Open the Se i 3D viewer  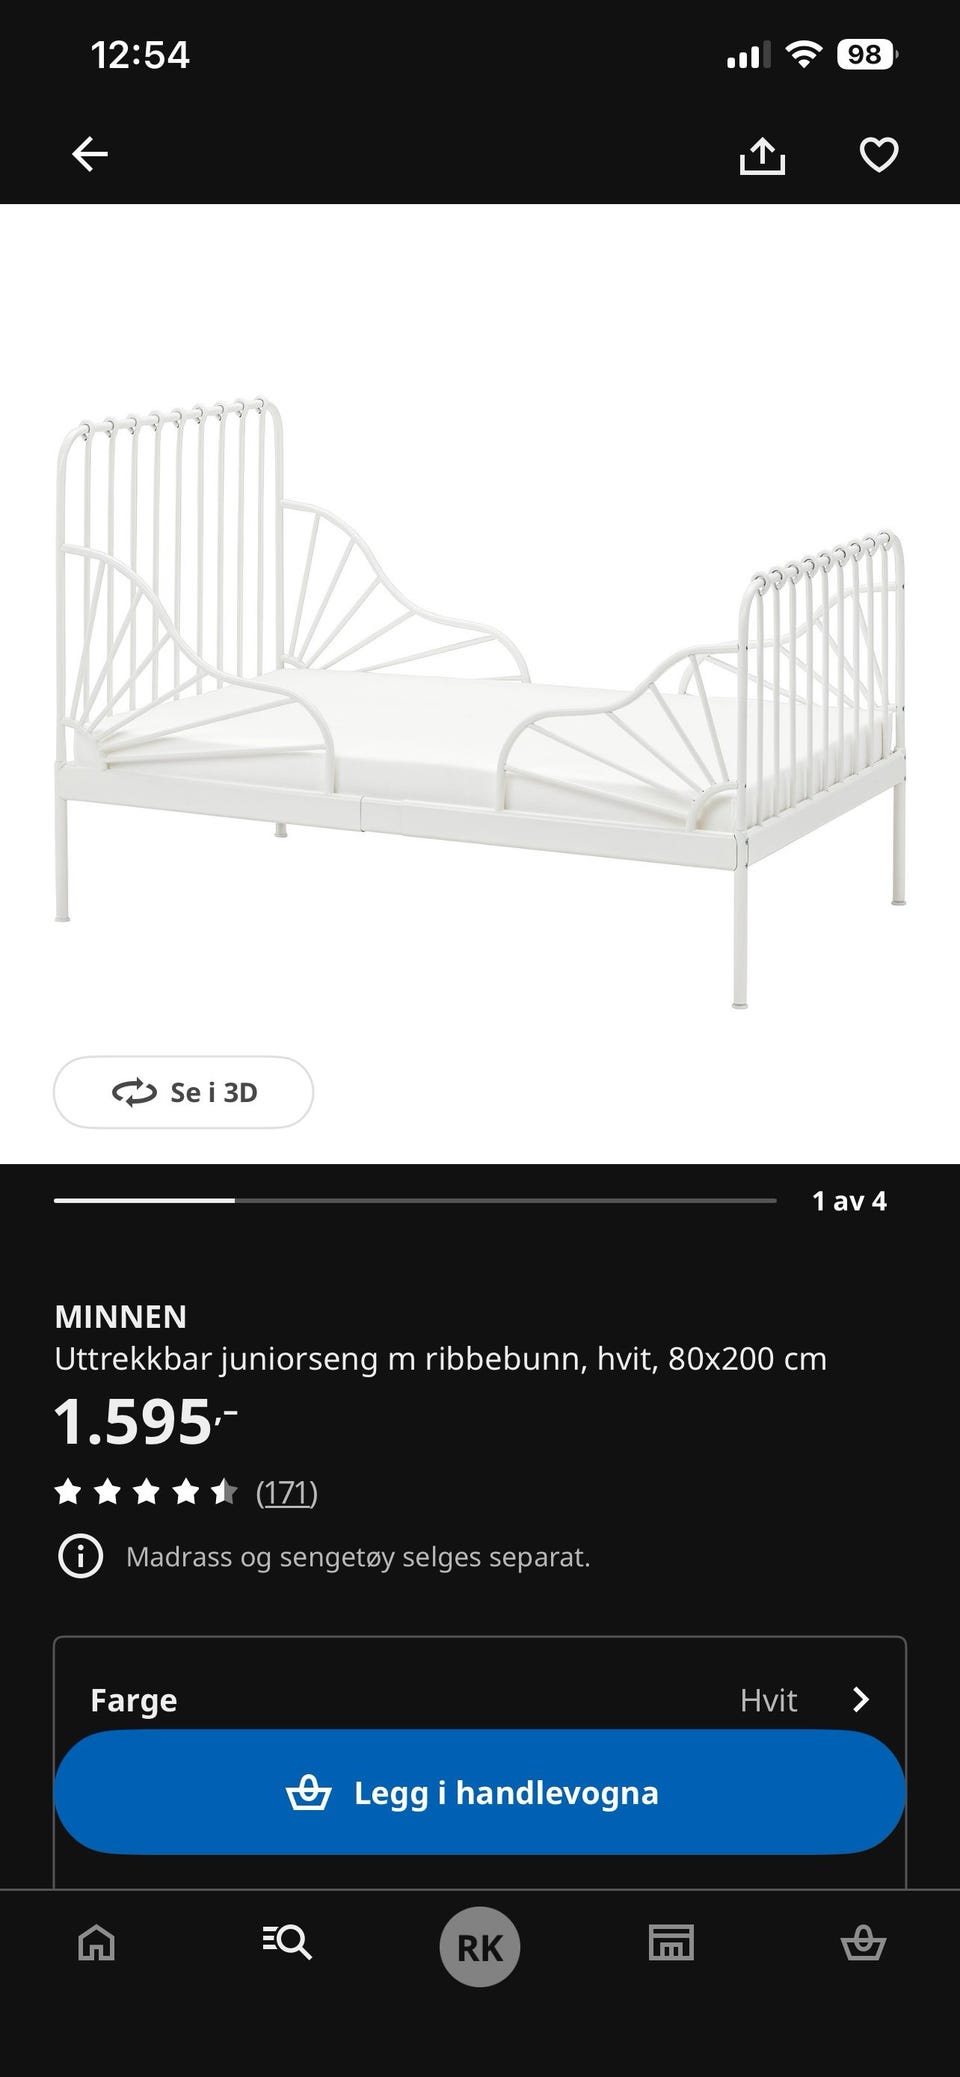[183, 1092]
